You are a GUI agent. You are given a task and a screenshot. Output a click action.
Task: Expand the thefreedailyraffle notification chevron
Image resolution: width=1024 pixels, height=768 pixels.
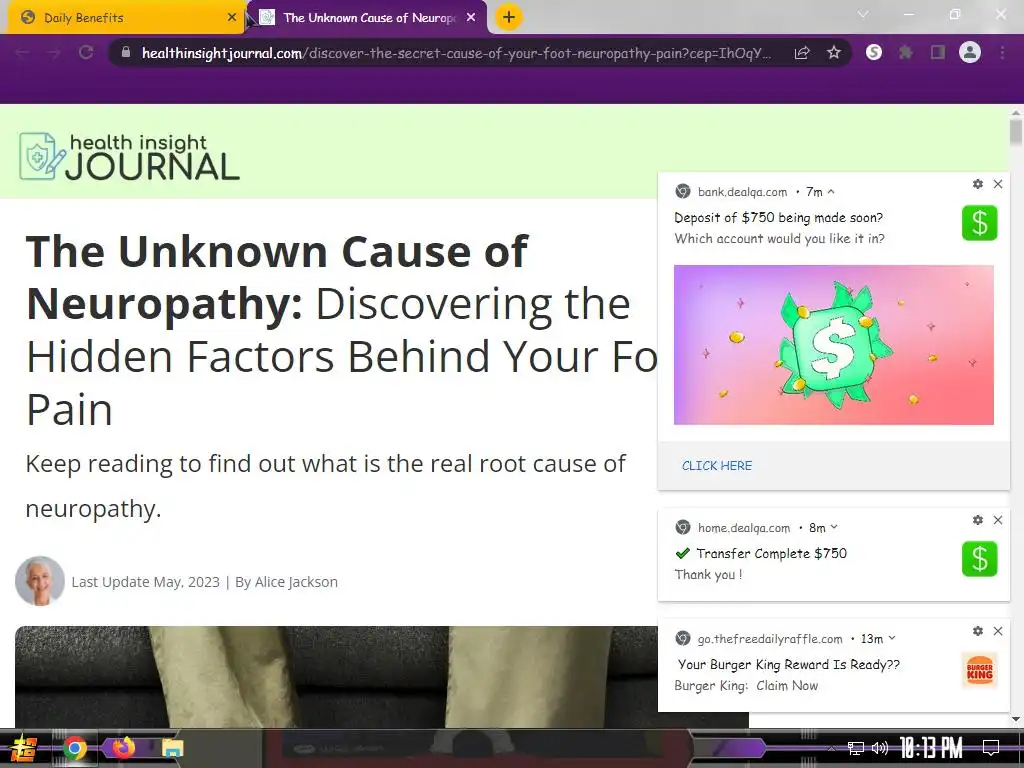tap(892, 639)
